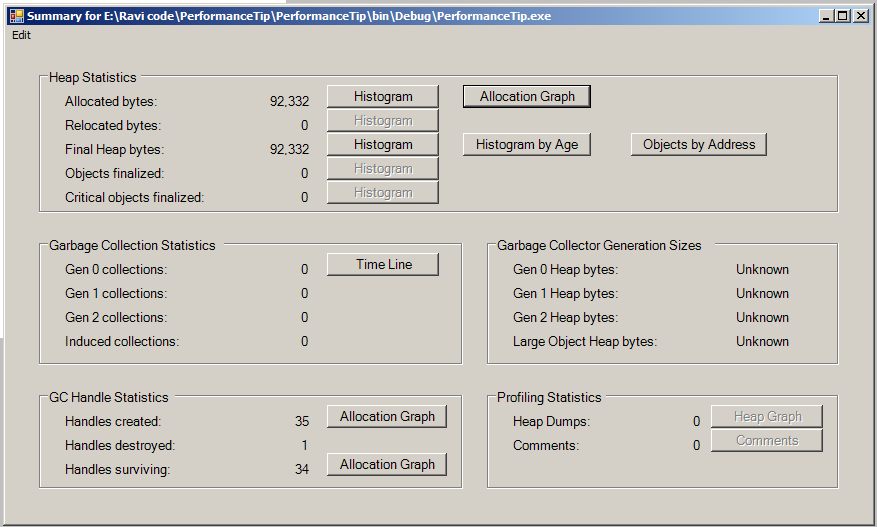Image resolution: width=877 pixels, height=527 pixels.
Task: Click the GC Handle Statistics group title
Action: 109,397
